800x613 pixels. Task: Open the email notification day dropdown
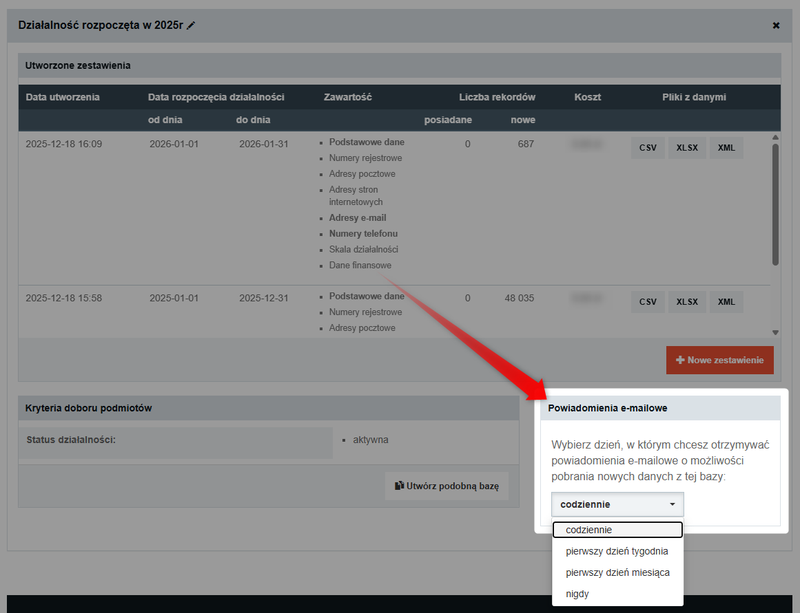click(x=617, y=504)
